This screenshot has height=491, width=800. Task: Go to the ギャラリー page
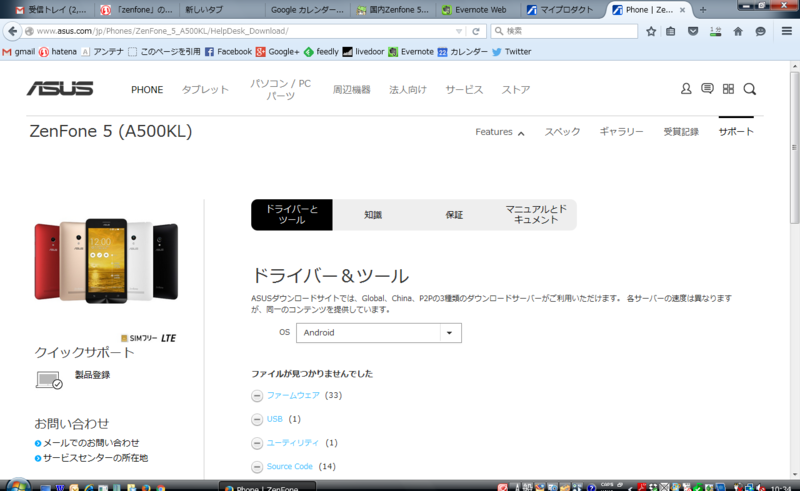pyautogui.click(x=621, y=132)
